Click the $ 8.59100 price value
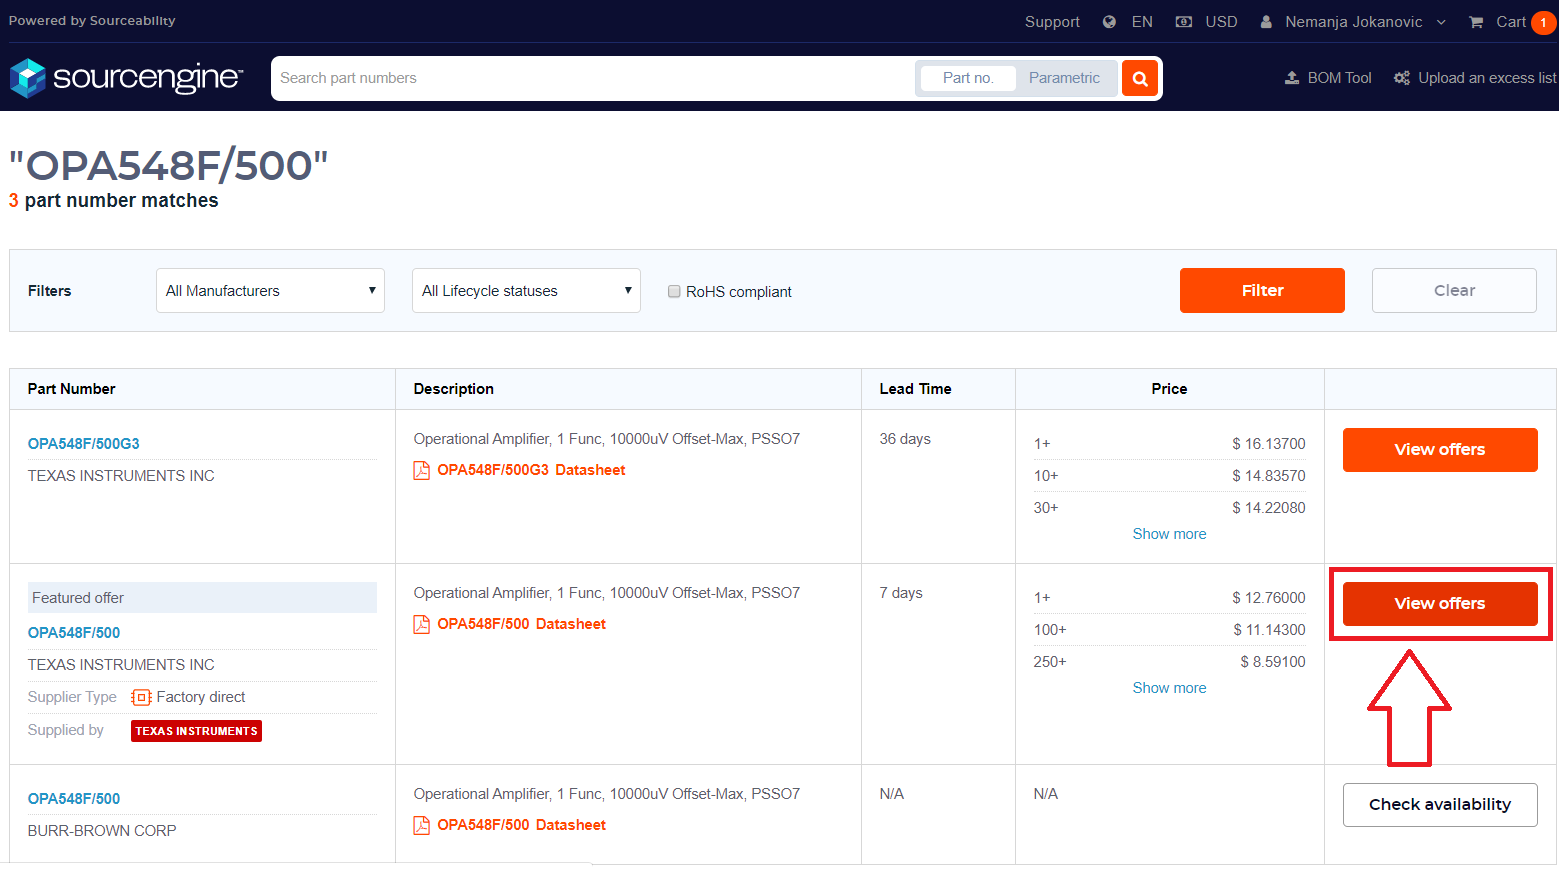This screenshot has width=1559, height=869. coord(1273,662)
